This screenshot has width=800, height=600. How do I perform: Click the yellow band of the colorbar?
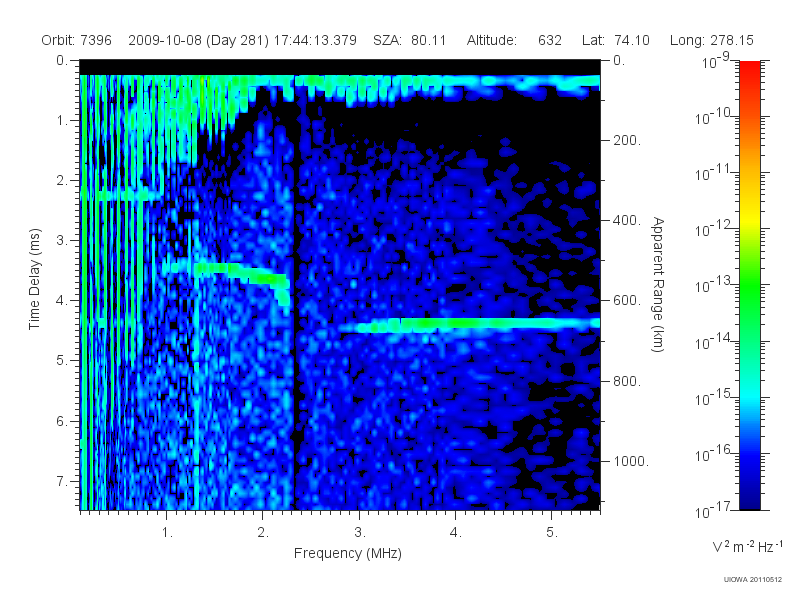pyautogui.click(x=750, y=220)
